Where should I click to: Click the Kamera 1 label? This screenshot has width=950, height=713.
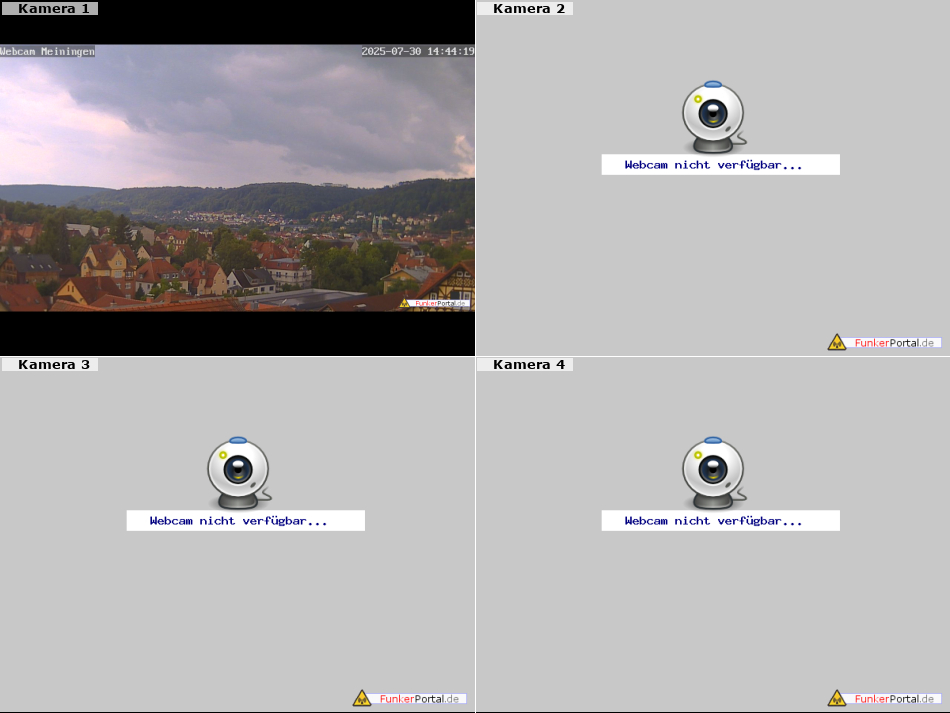(49, 8)
